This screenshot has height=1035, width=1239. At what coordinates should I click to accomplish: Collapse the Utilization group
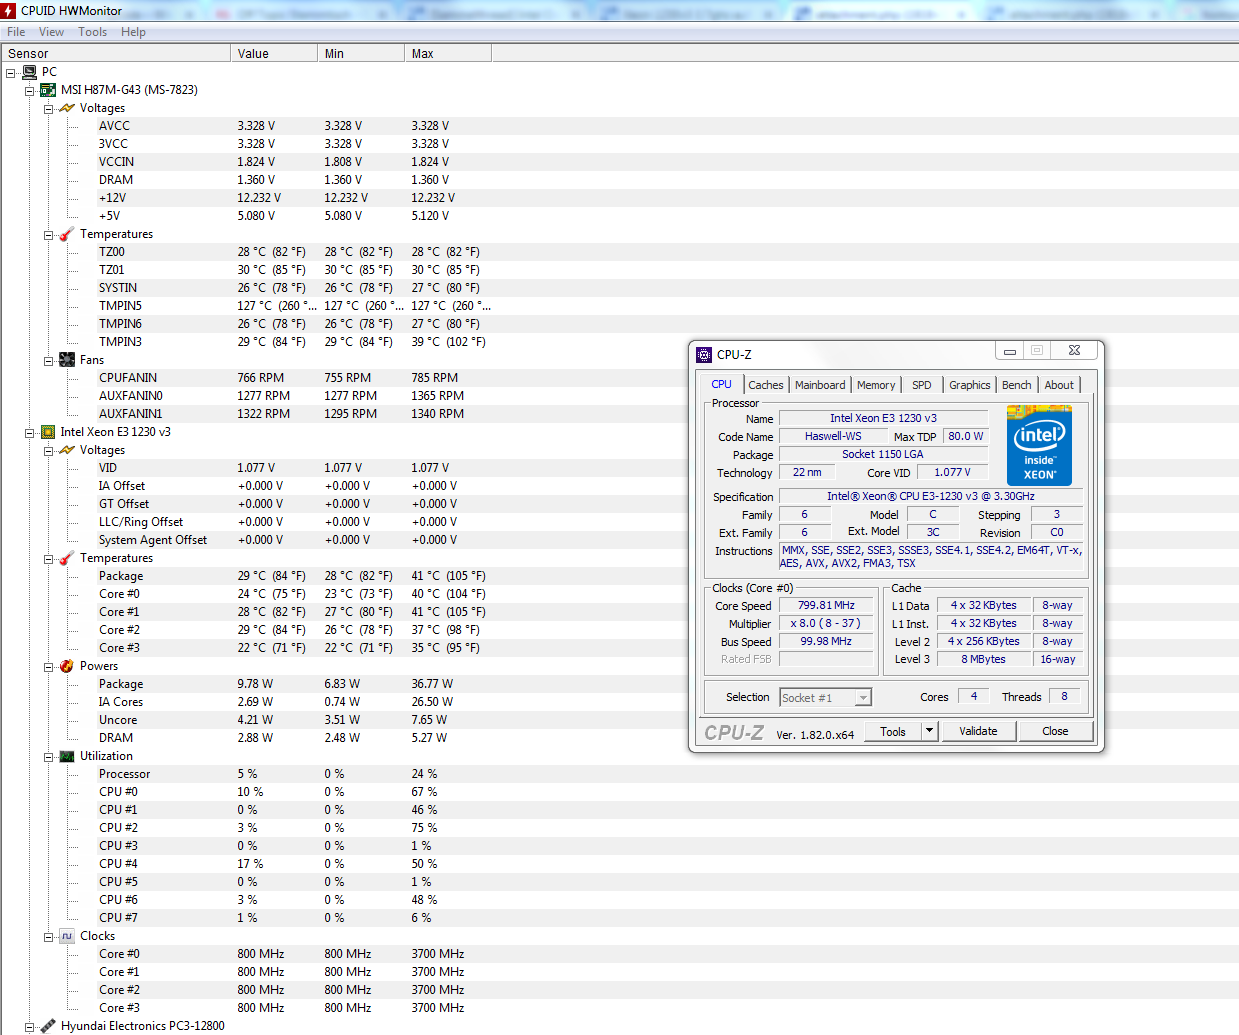click(x=48, y=757)
